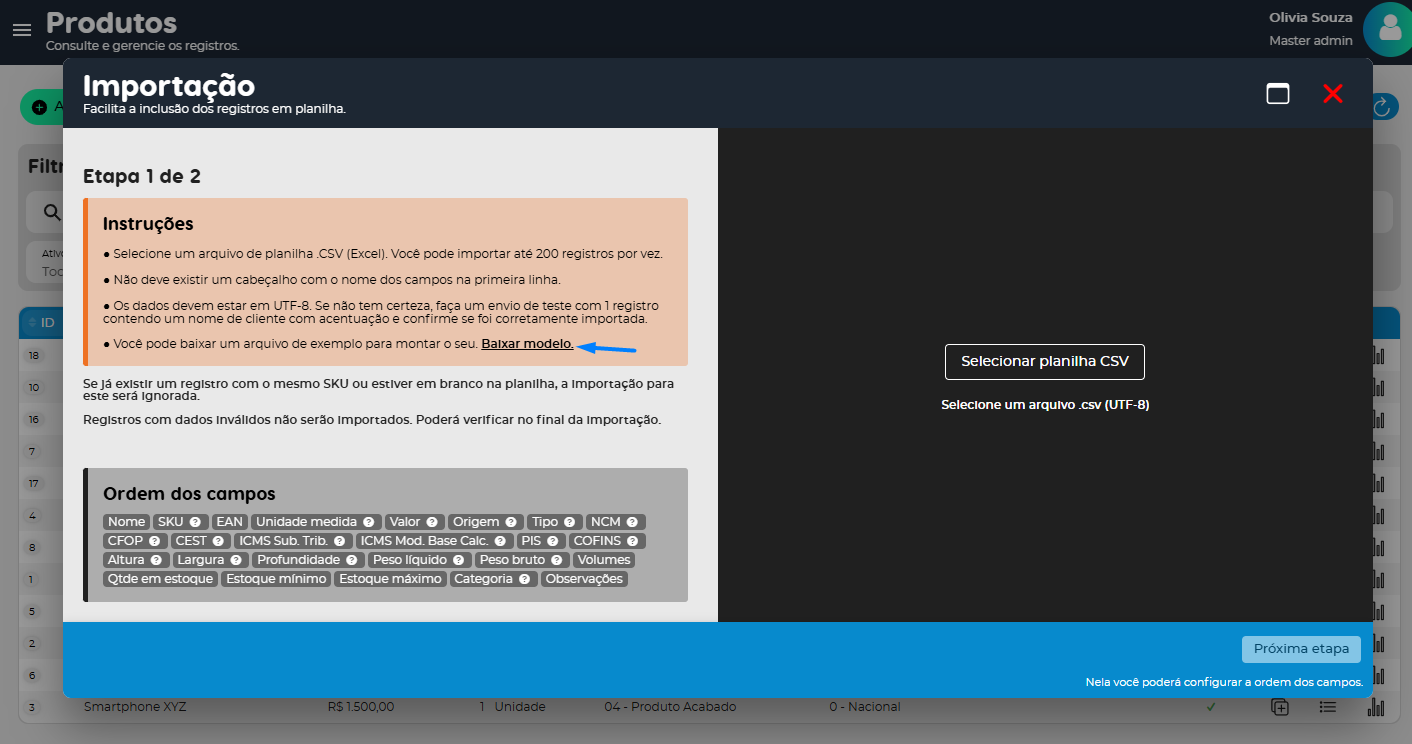
Task: Click the help icon beside Peso bruto
Action: point(556,560)
